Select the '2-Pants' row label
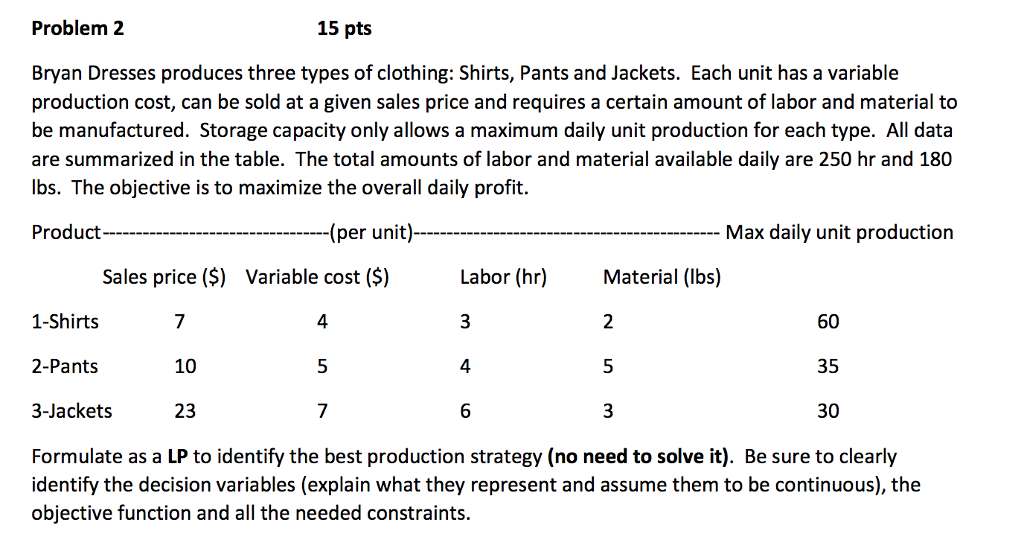Screen dimensions: 1024x560 [x=65, y=366]
